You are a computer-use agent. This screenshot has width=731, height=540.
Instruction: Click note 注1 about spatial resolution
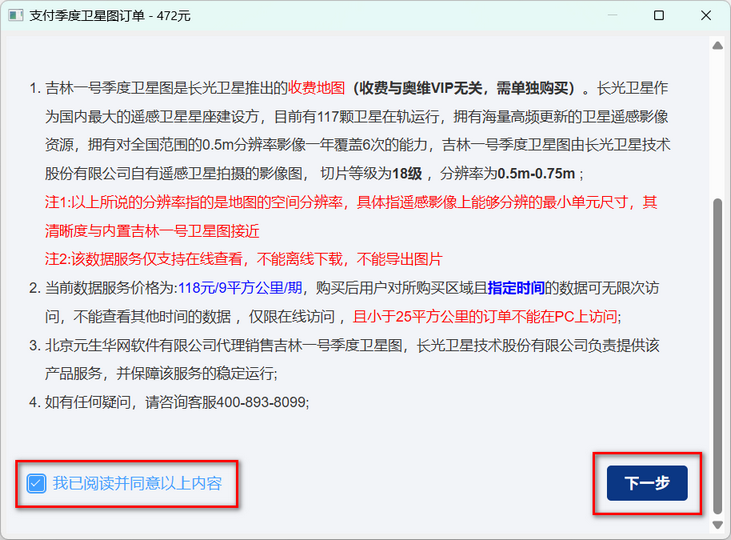pos(351,216)
